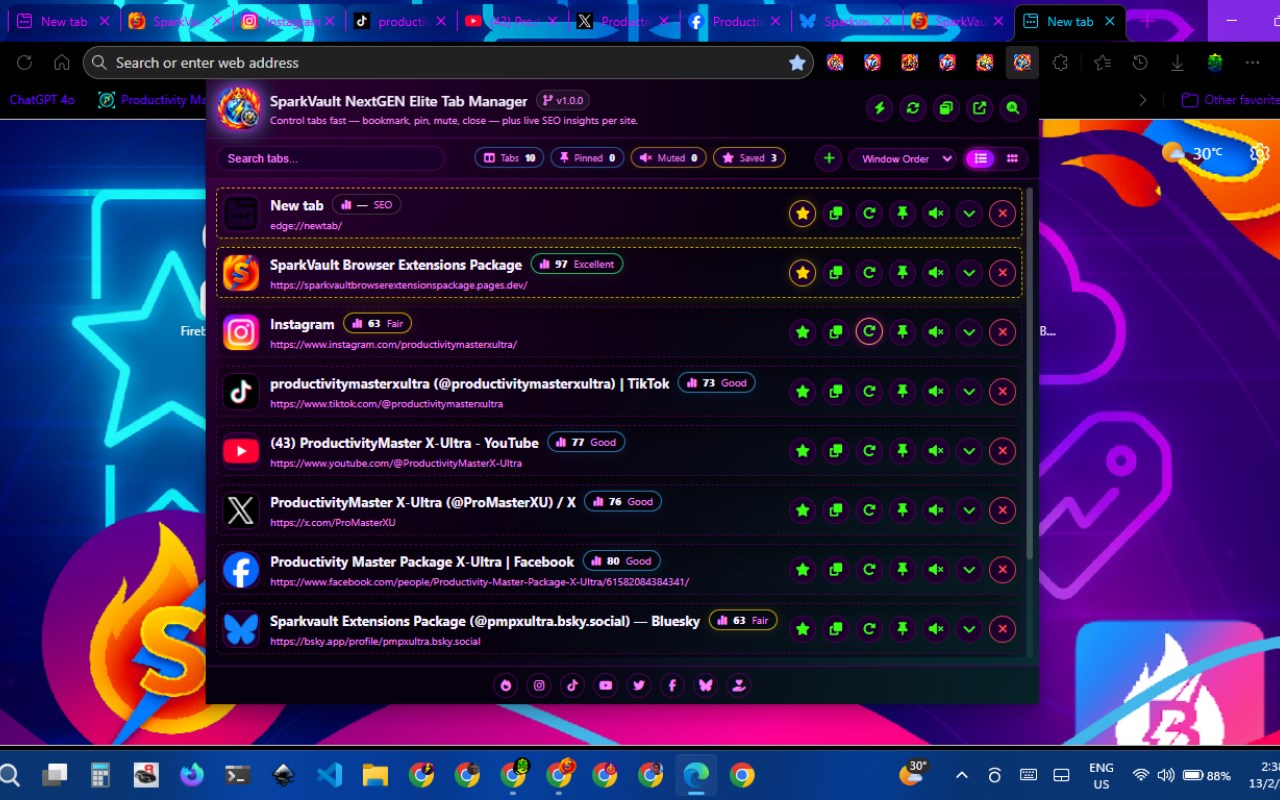Duplicate the X ProMasterXU tab
1280x800 pixels.
point(836,511)
